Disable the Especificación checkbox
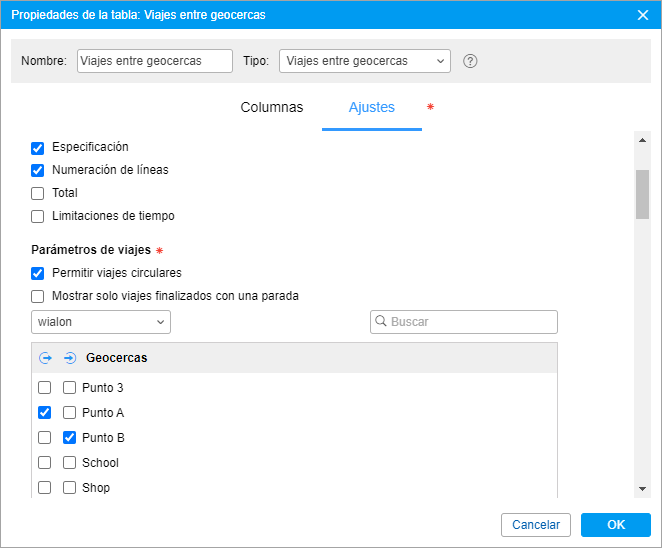 (38, 147)
